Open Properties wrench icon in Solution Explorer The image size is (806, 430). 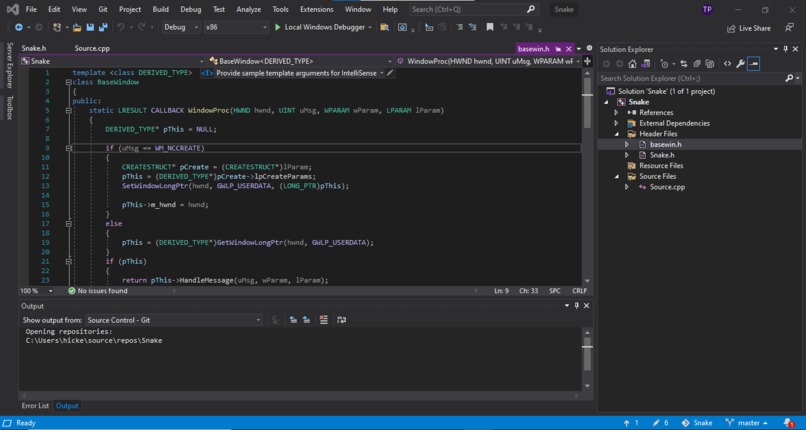(x=740, y=64)
